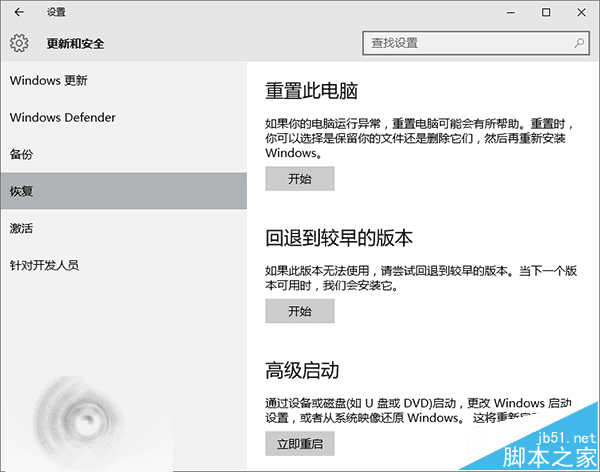Minimize the settings window
This screenshot has height=472, width=600.
point(510,12)
